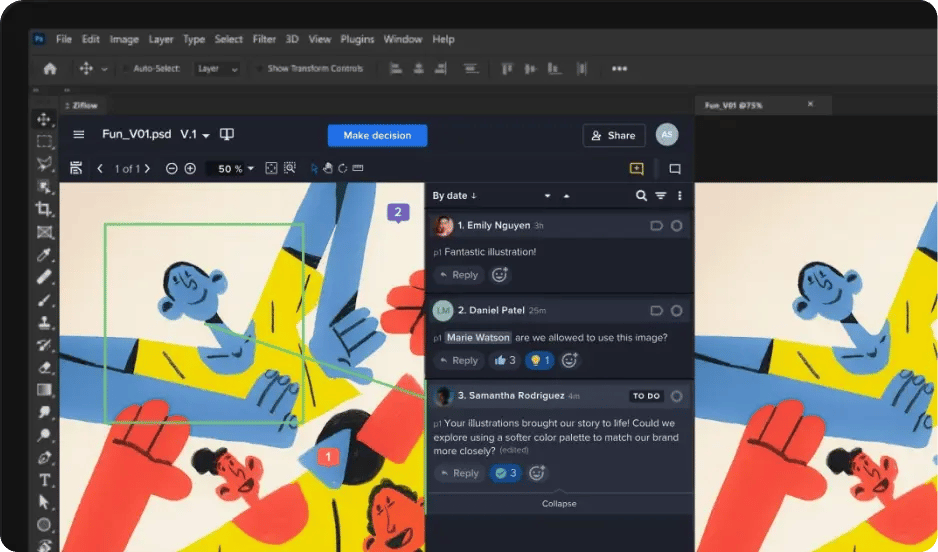938x552 pixels.
Task: Open the Ziflow hamburger menu
Action: (79, 135)
